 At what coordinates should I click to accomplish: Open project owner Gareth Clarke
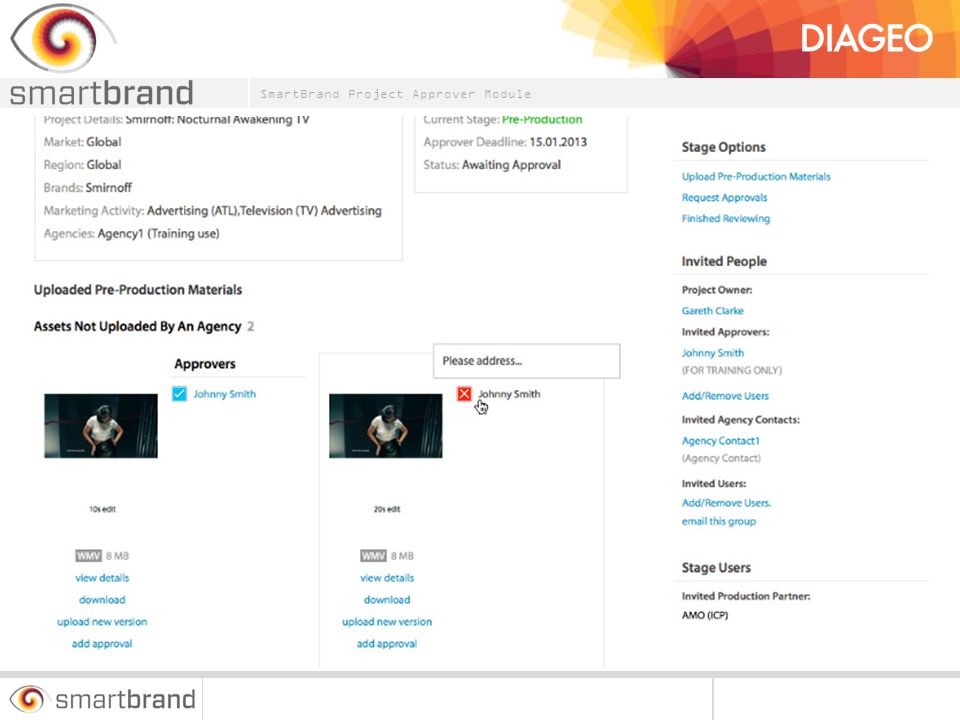713,310
